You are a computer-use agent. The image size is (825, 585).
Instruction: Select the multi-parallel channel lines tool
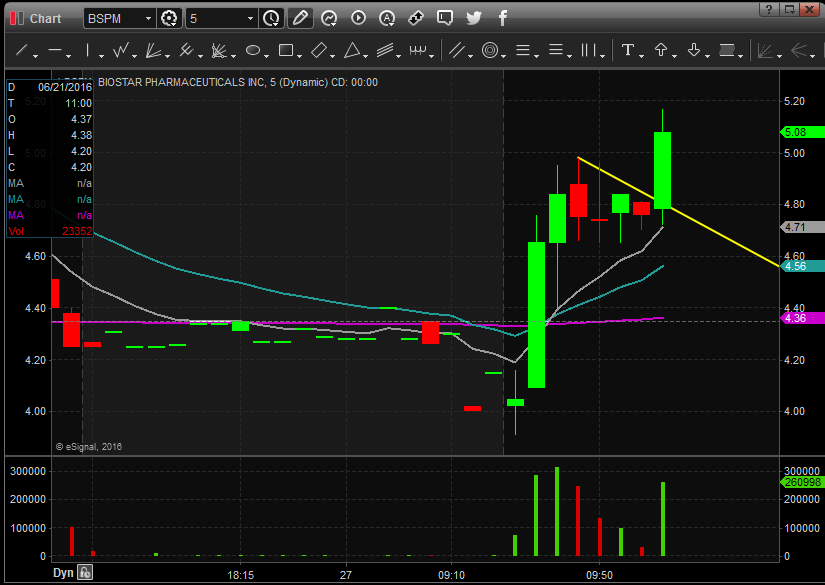click(385, 51)
